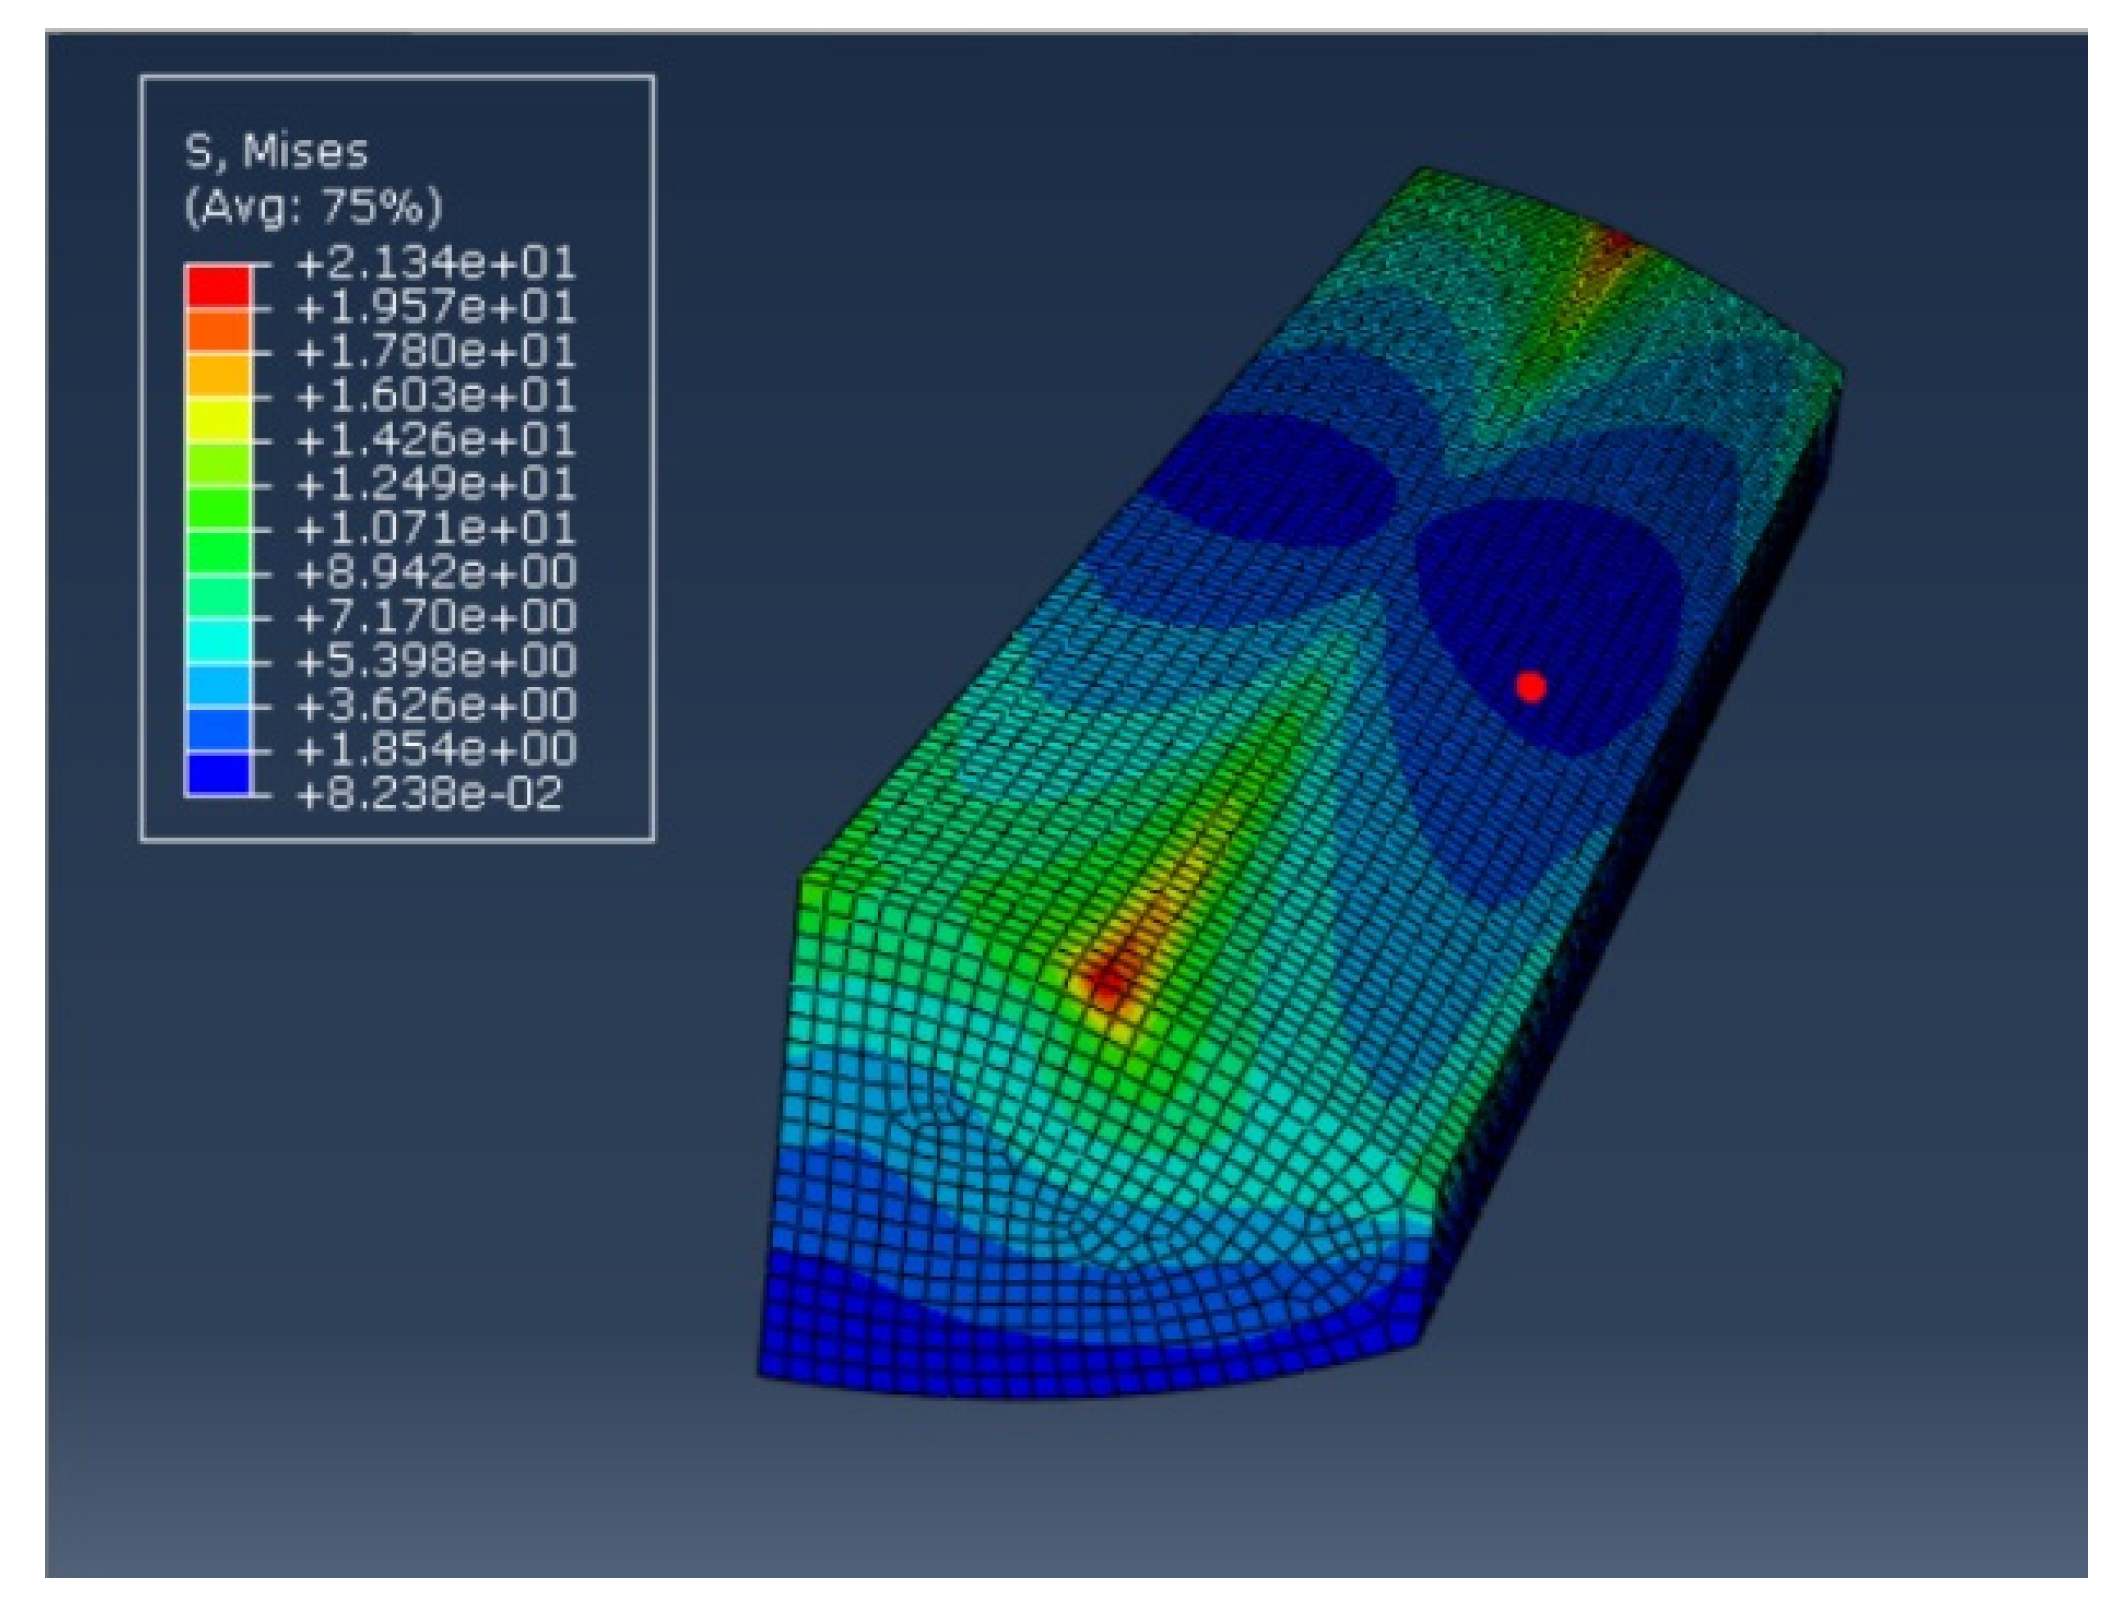This screenshot has height=1606, width=2126.
Task: Click the maximum value +2.134e+01 label
Action: point(436,264)
